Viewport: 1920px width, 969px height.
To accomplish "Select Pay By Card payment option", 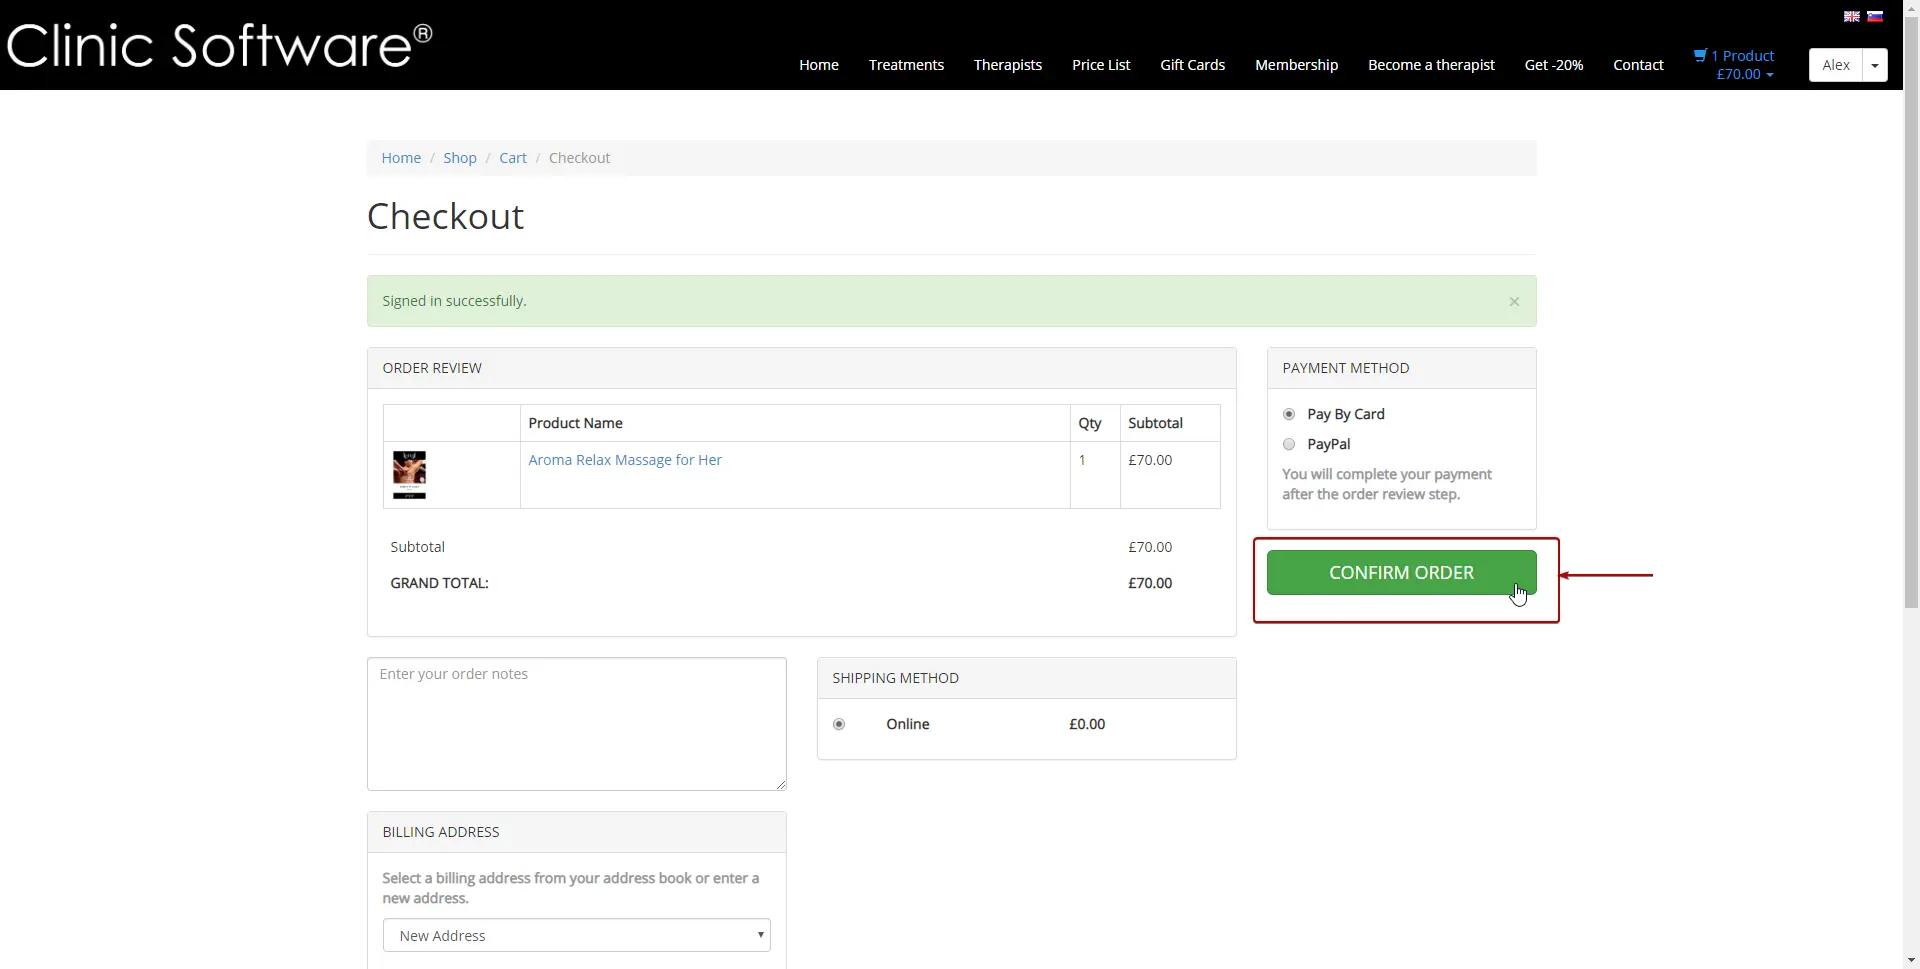I will (1289, 414).
